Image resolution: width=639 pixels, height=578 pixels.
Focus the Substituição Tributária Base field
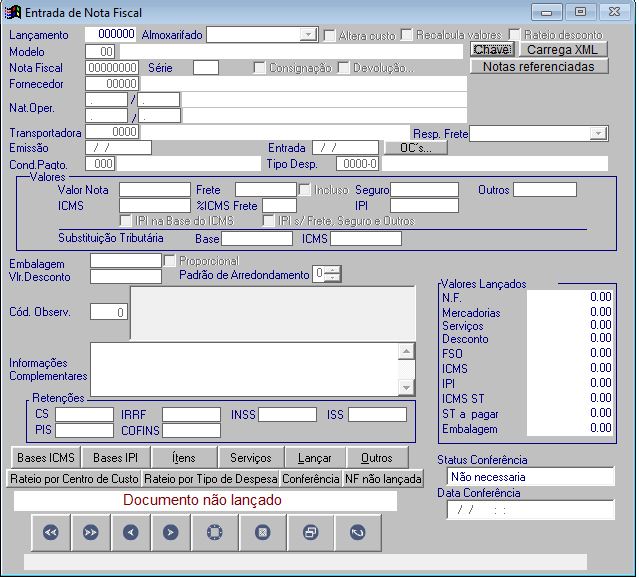click(x=257, y=238)
